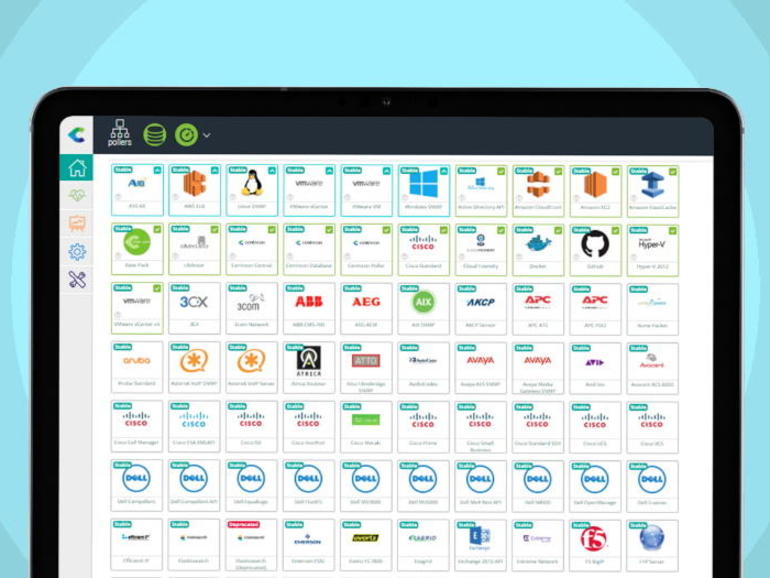Screen dimensions: 770x578
Task: Click the Centreon logo at top left
Action: tap(77, 135)
